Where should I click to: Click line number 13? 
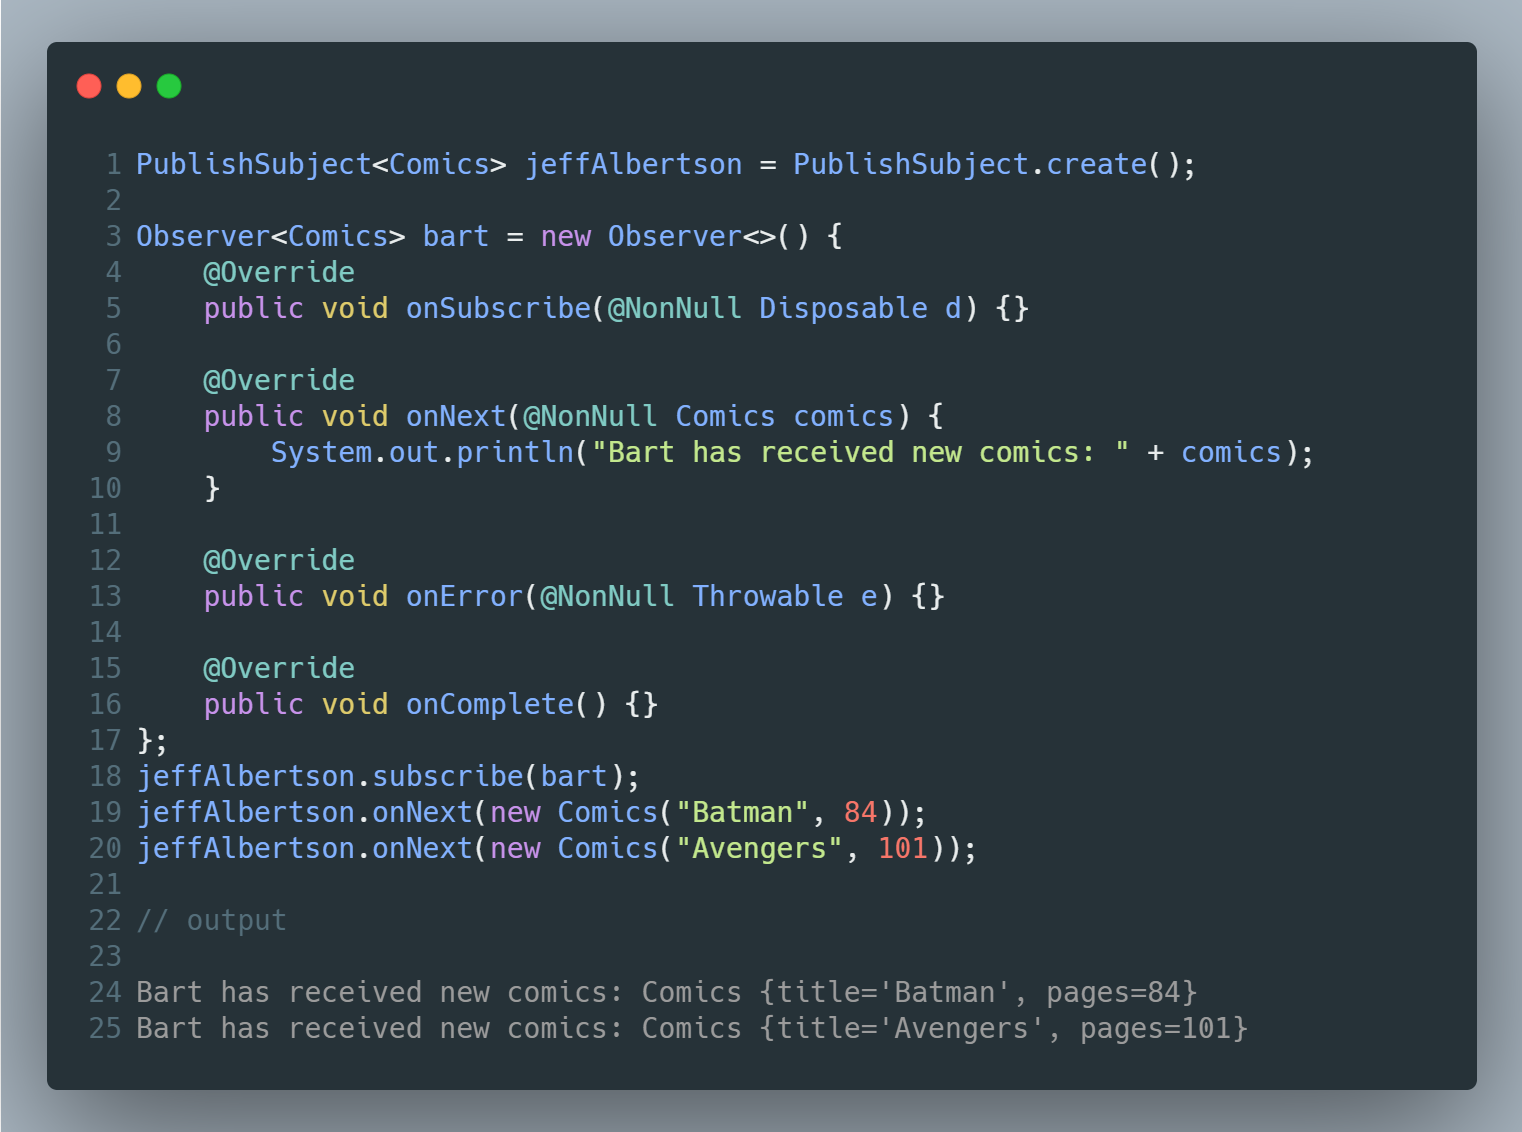click(x=105, y=596)
